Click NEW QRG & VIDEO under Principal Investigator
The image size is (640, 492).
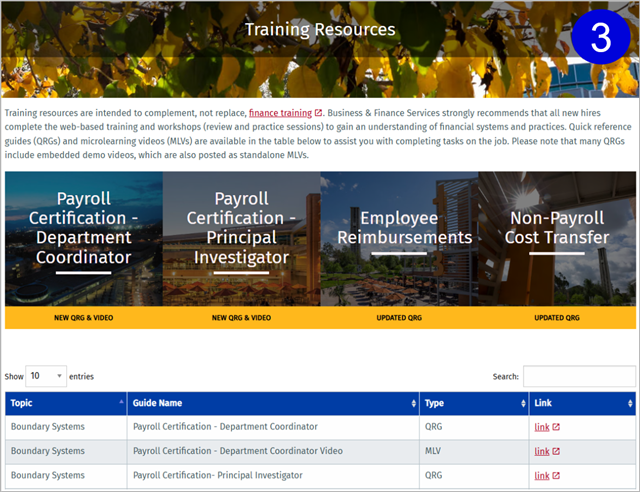(241, 318)
